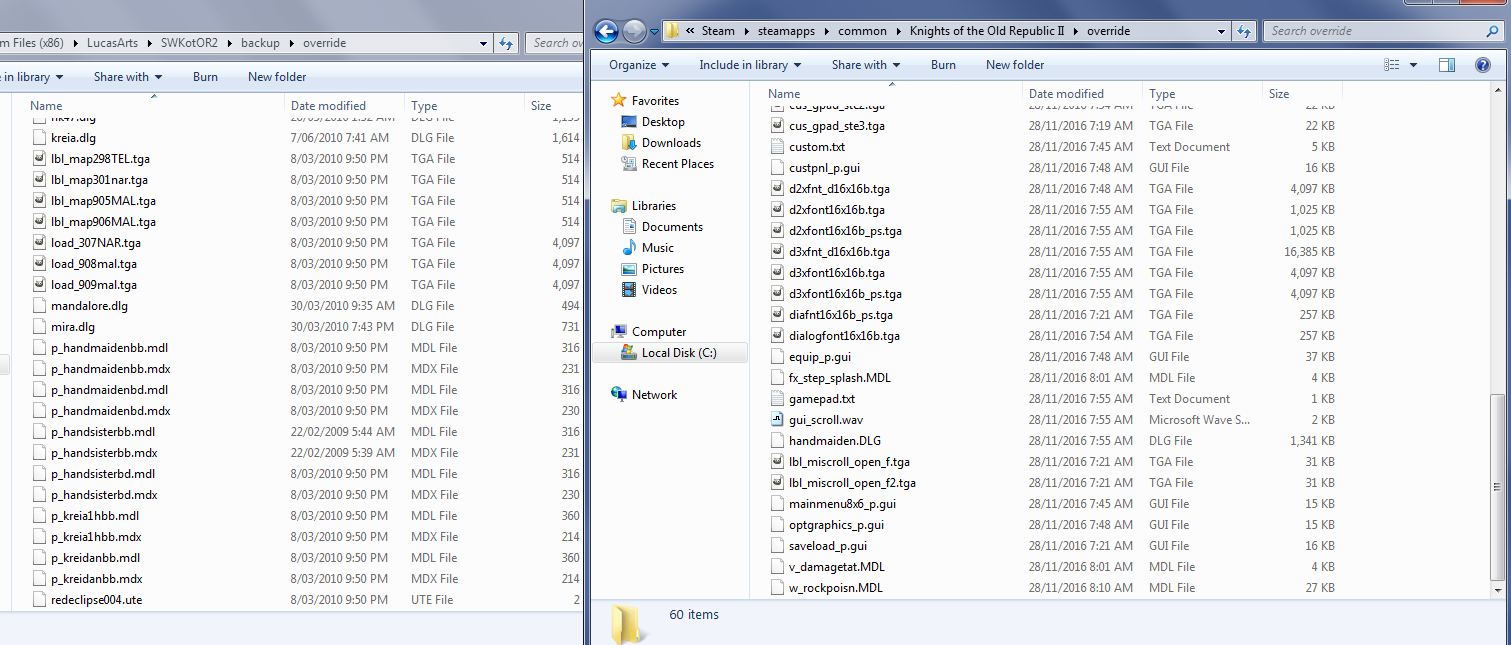
Task: Select fx_step_splash.MDL file icon
Action: [778, 378]
